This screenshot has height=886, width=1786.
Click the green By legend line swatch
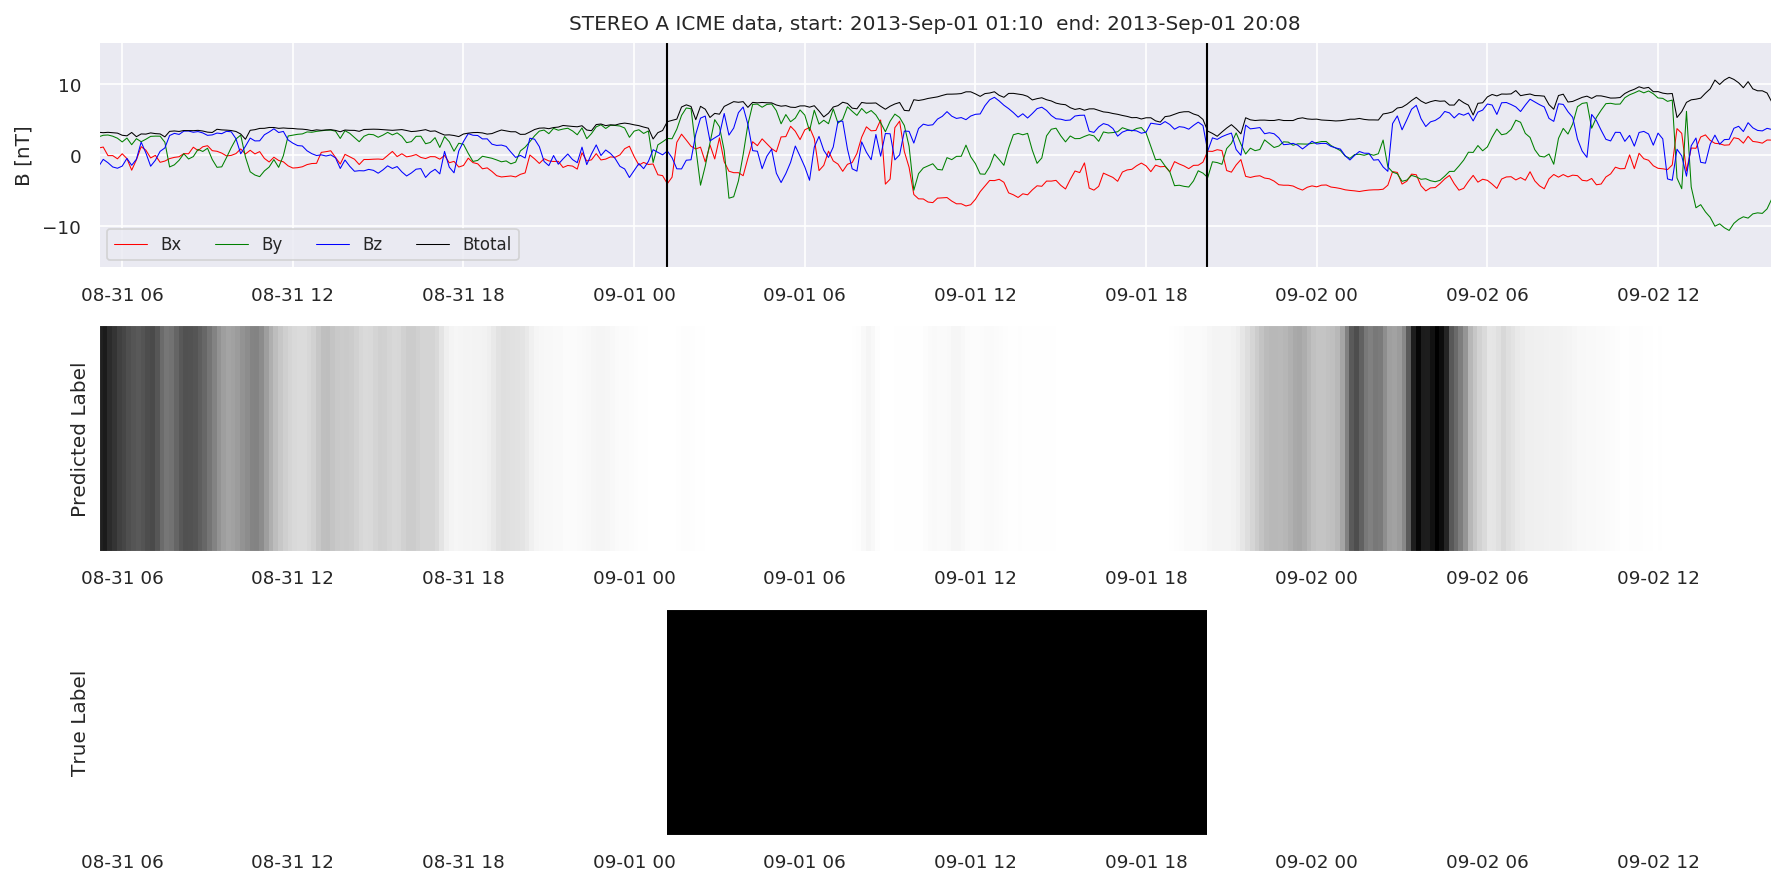(232, 245)
